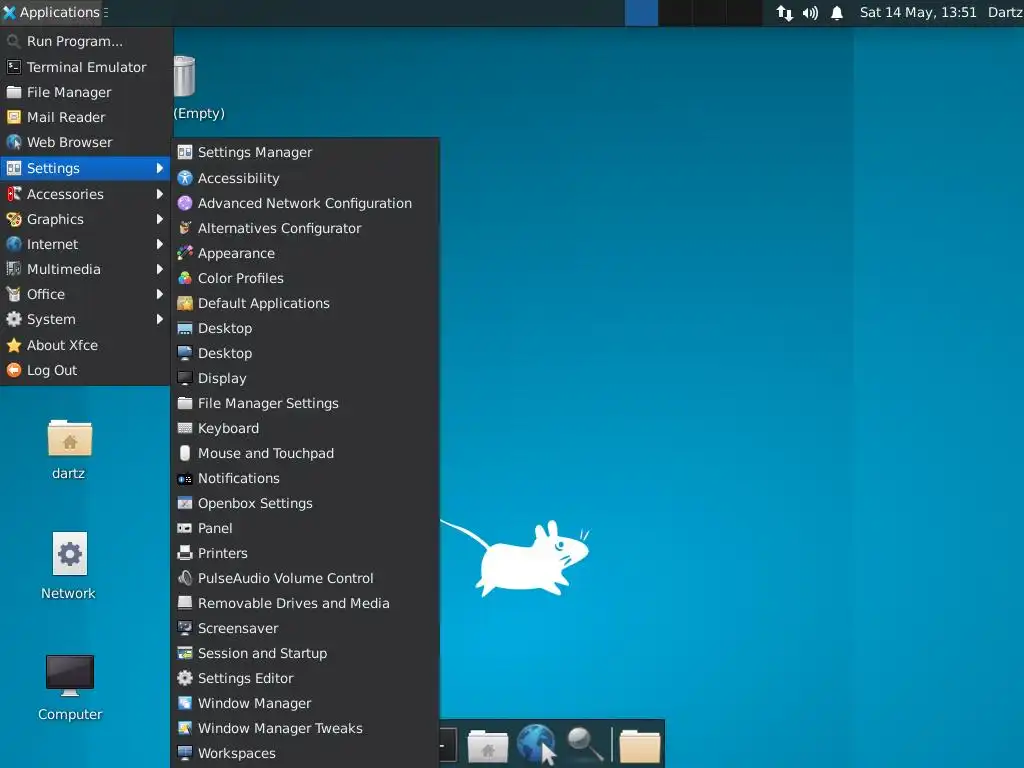Open the Network desktop icon

69,554
